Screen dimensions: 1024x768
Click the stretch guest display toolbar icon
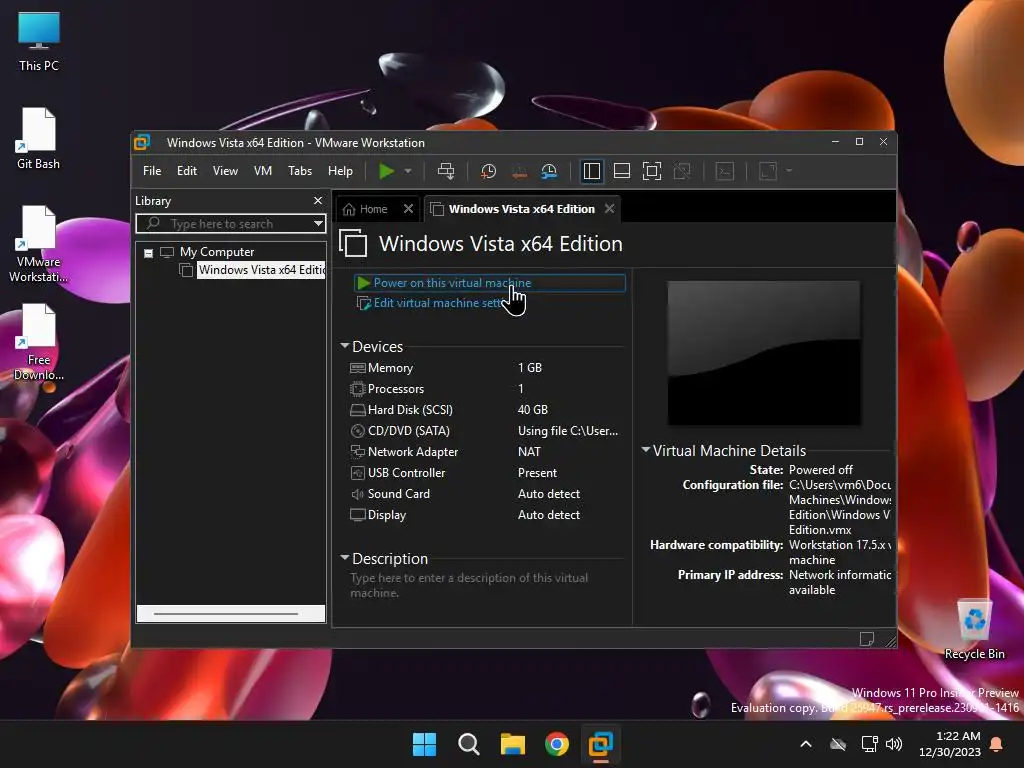(x=768, y=171)
